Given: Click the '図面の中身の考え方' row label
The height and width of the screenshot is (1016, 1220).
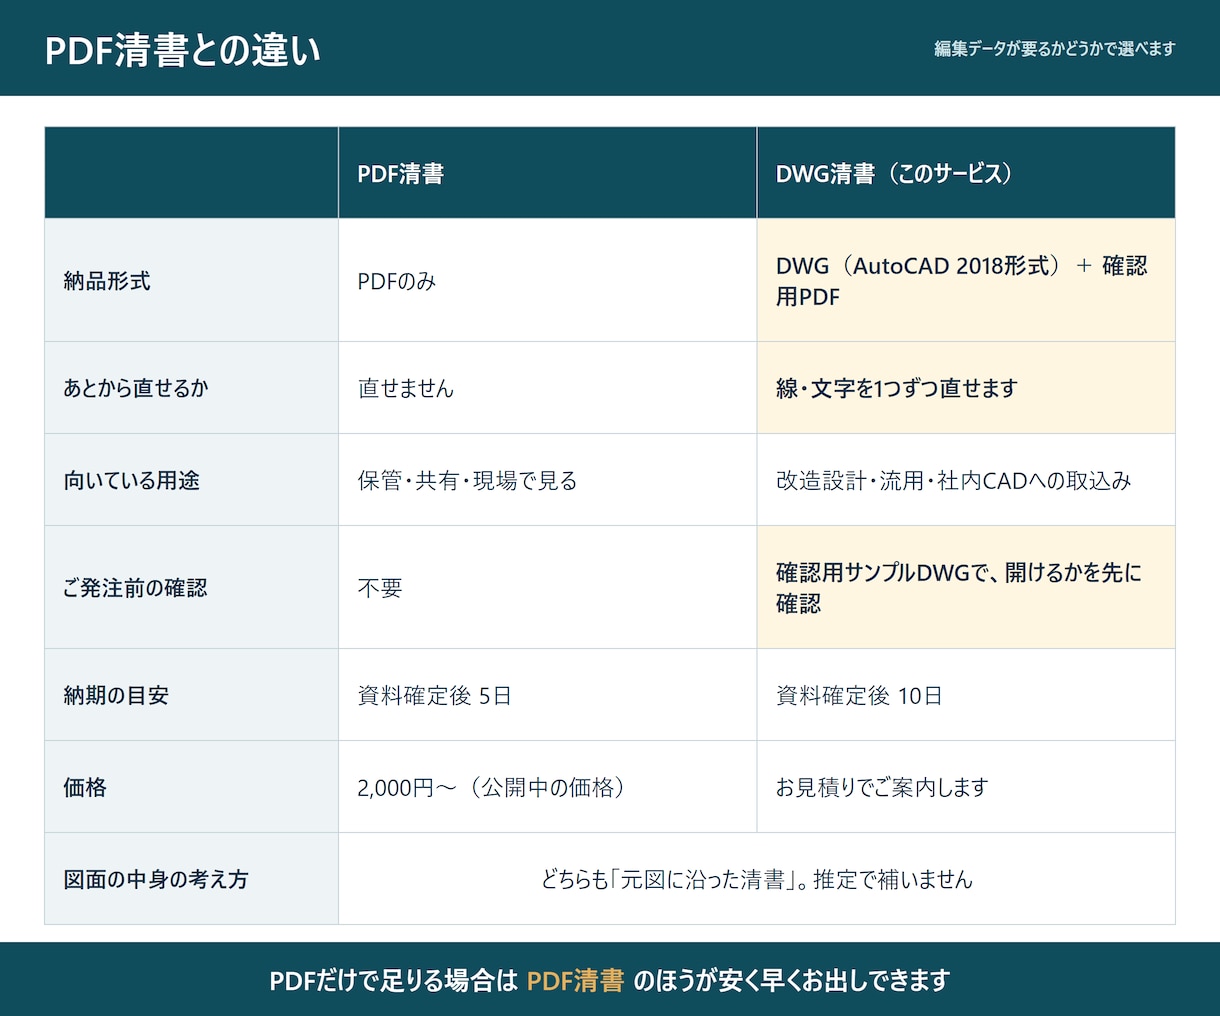Looking at the screenshot, I should click(191, 879).
